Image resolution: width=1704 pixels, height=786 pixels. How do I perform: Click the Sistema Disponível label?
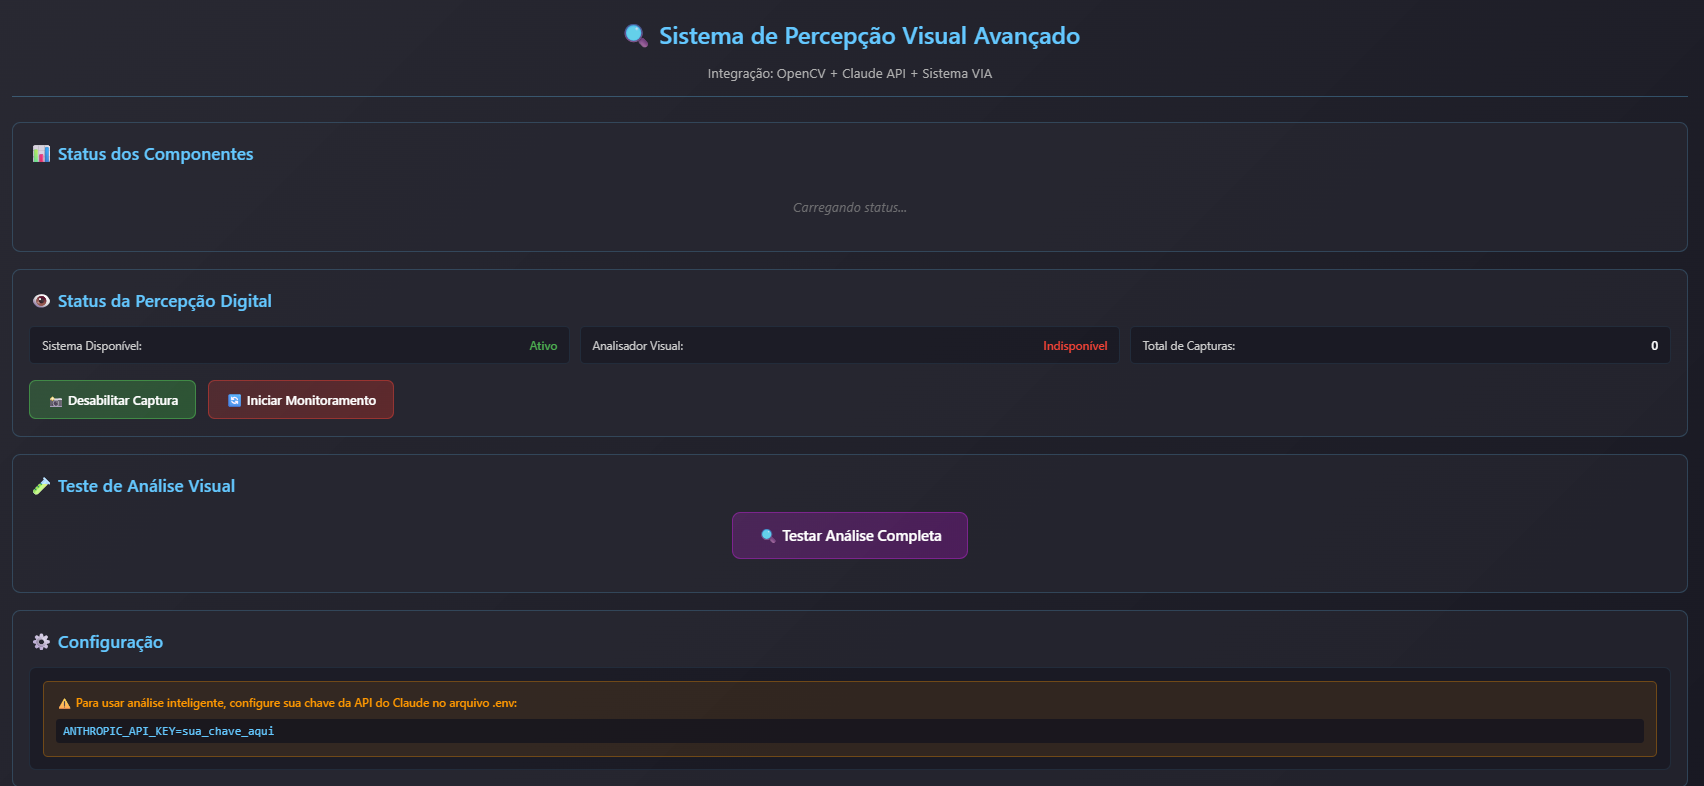coord(92,346)
